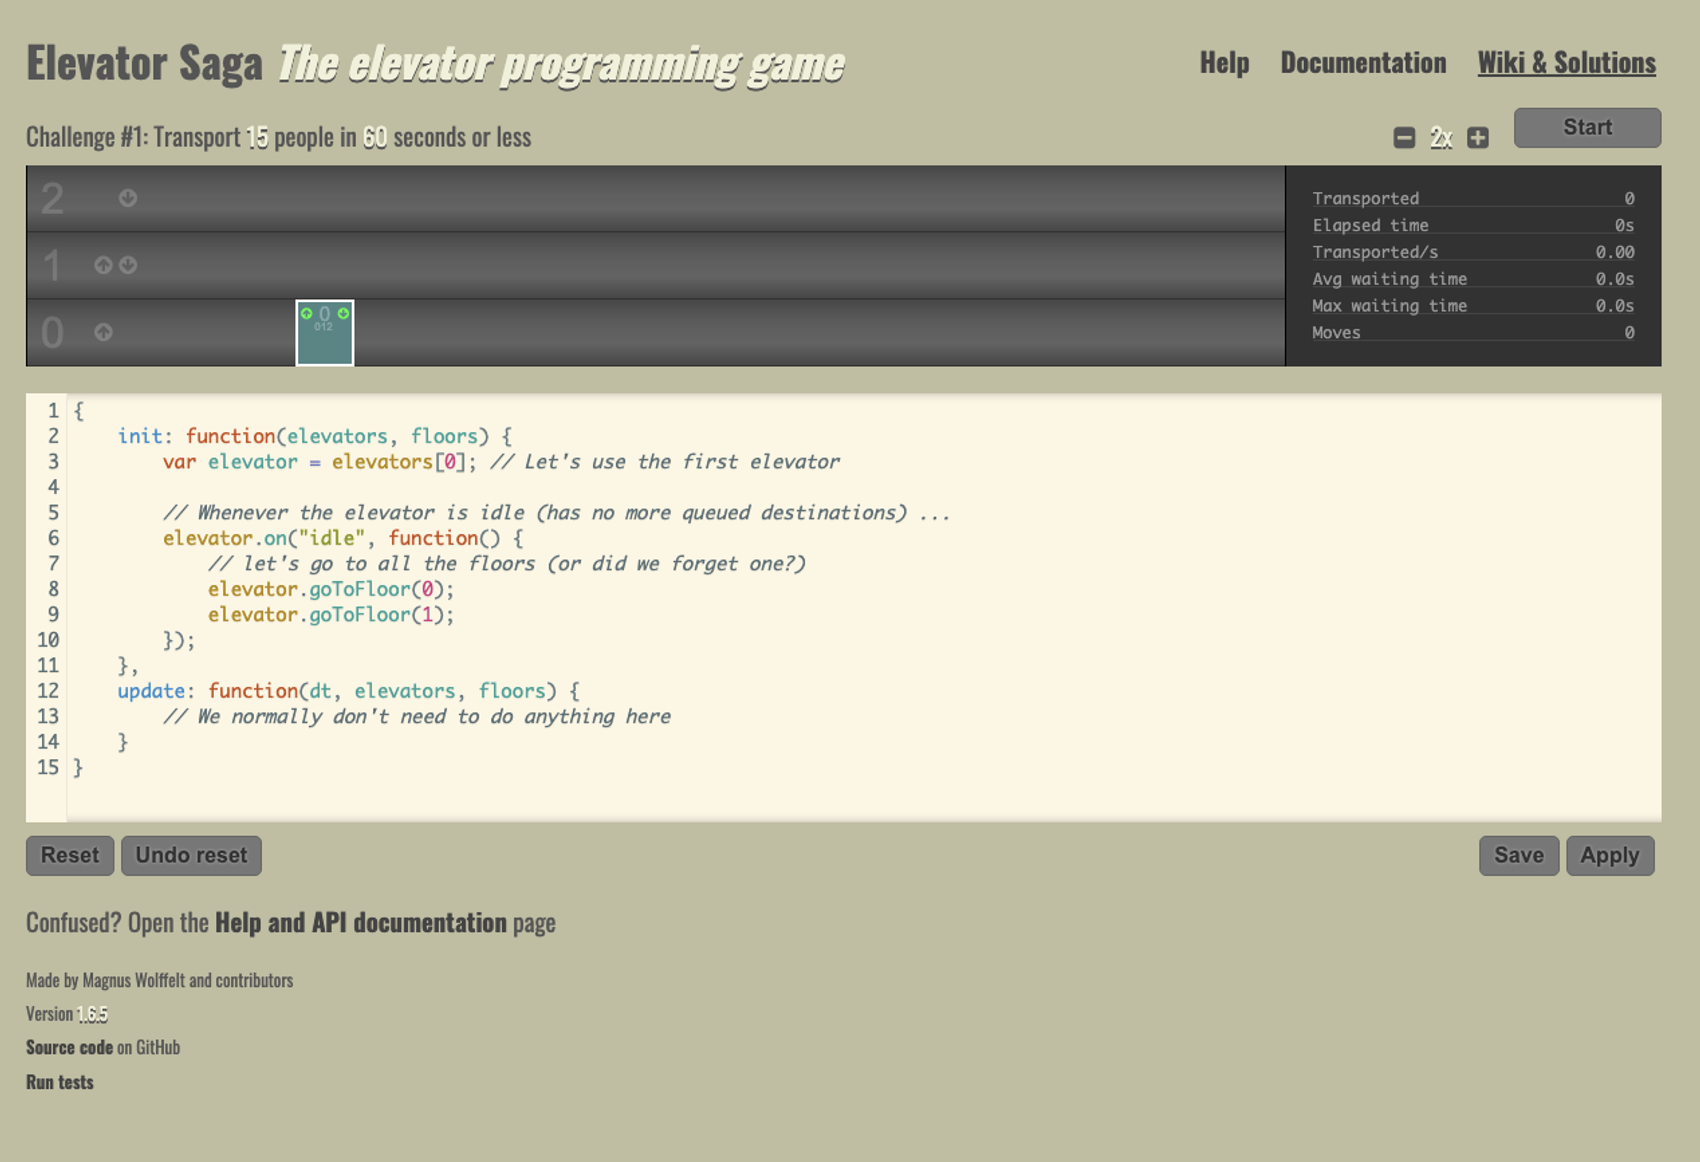
Task: Click line number 8 in the gutter
Action: [52, 589]
